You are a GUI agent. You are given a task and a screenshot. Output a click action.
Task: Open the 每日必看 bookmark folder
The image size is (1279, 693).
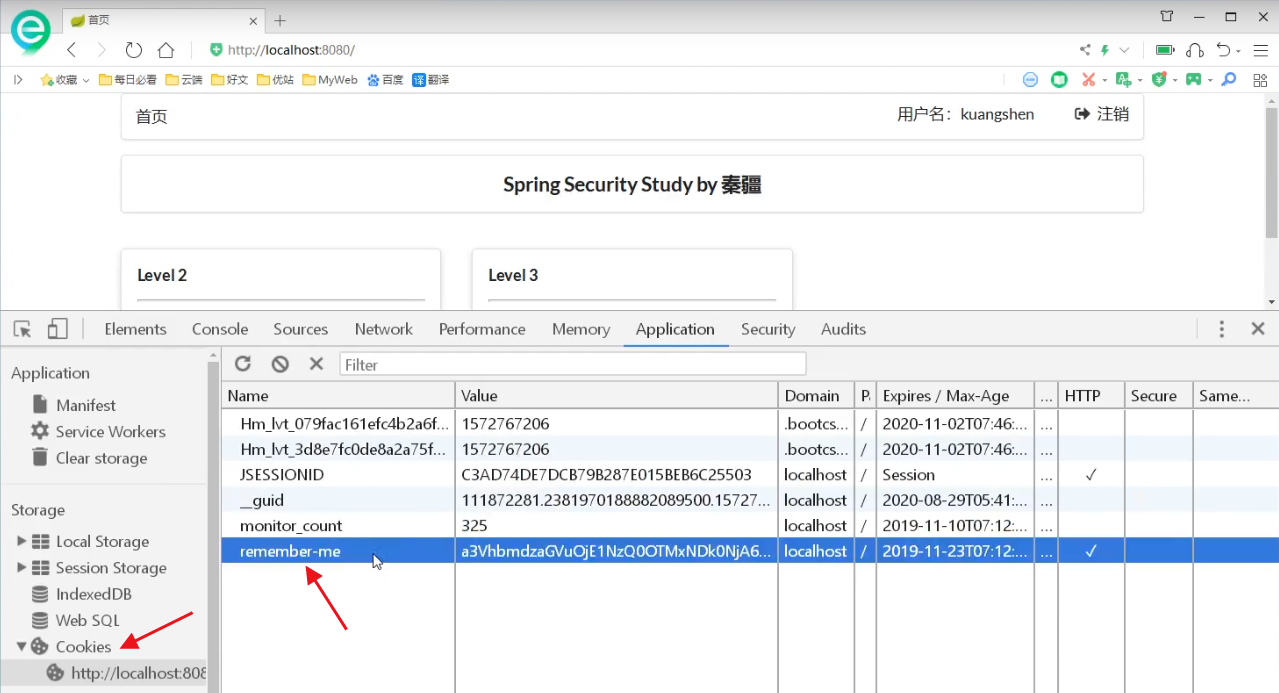tap(128, 80)
